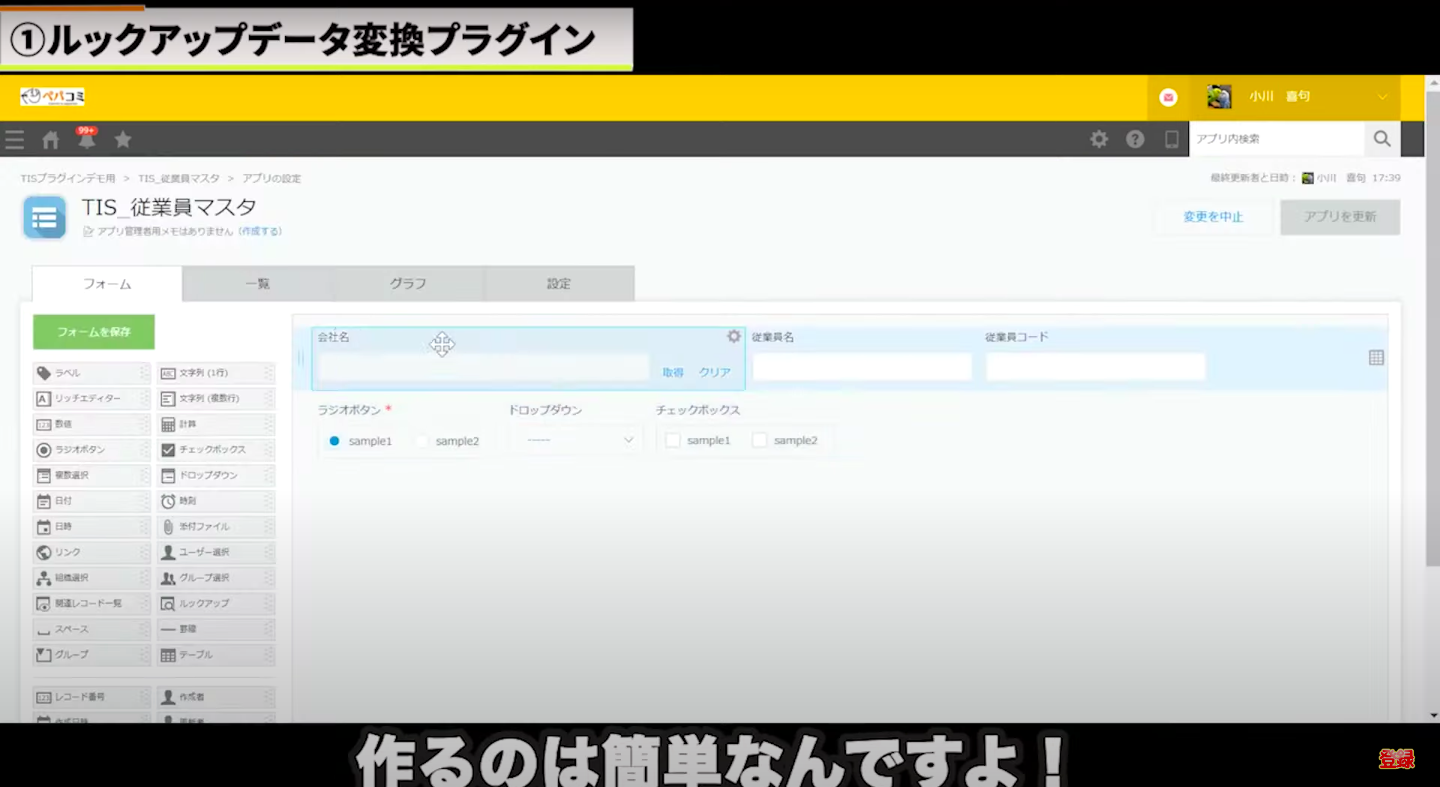The image size is (1440, 787).
Task: Check the sample1 checkbox
Action: click(673, 441)
